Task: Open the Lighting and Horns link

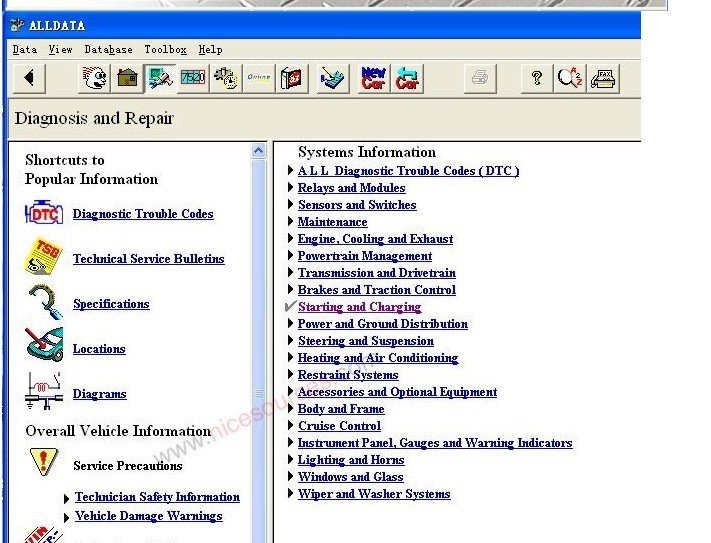Action: 351,460
